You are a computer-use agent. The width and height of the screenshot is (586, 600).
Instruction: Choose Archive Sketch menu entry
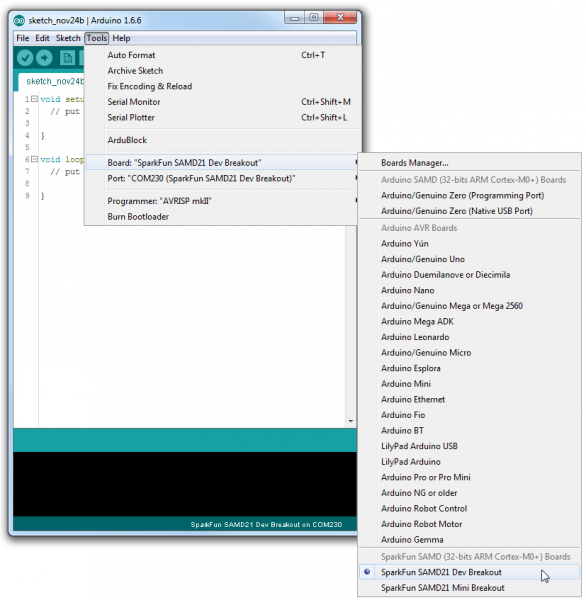tap(223, 71)
